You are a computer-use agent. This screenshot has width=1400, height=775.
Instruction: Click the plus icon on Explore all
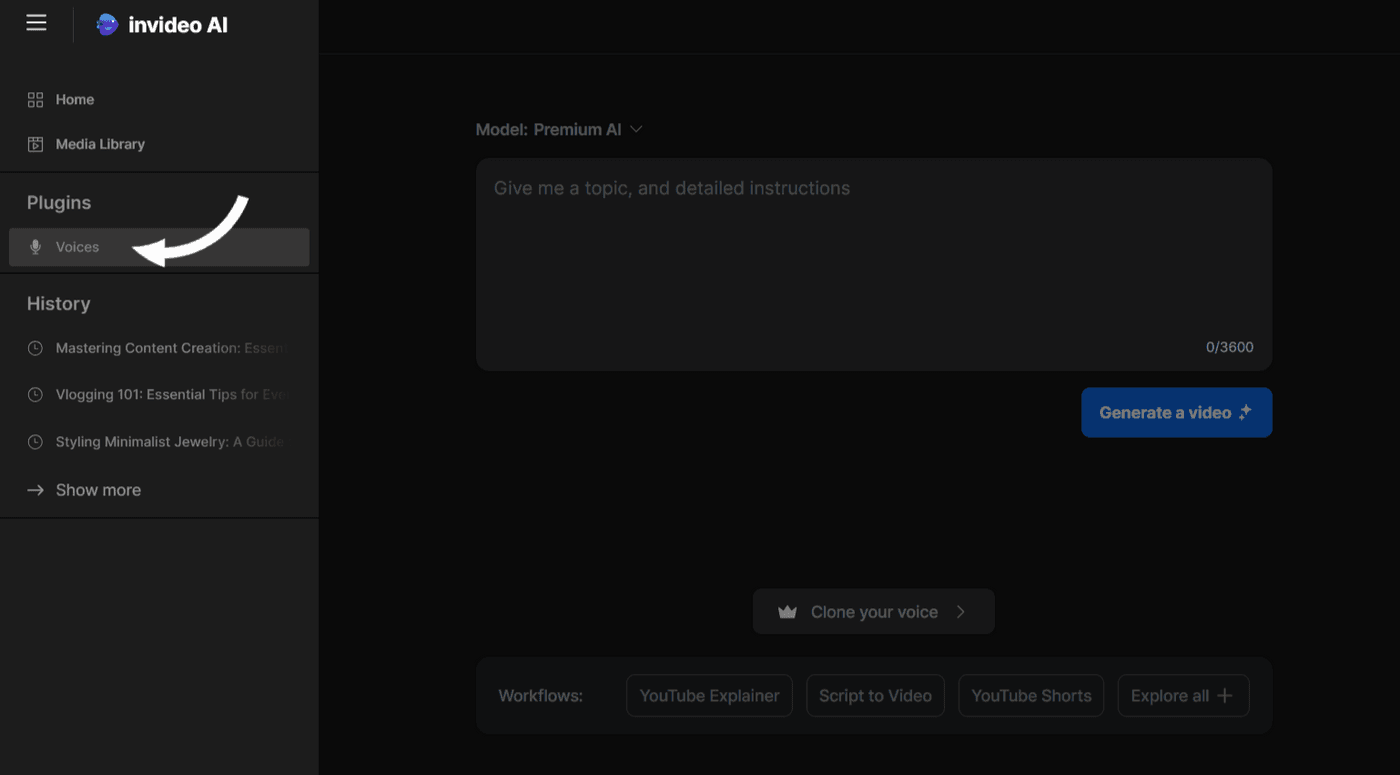coord(1227,695)
